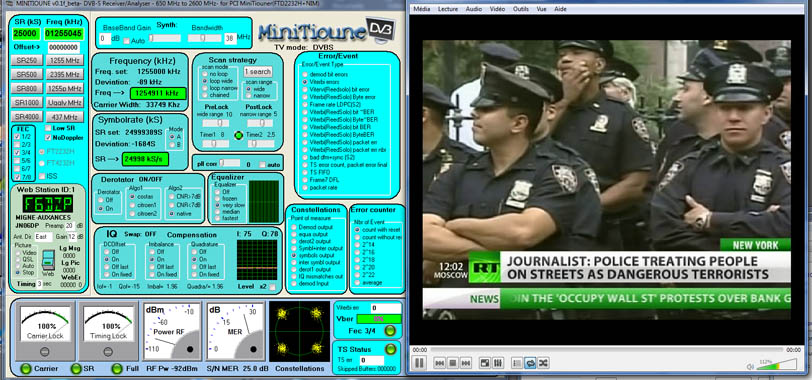Screen dimensions: 812x380
Task: Click the Offset input field
Action: click(64, 48)
